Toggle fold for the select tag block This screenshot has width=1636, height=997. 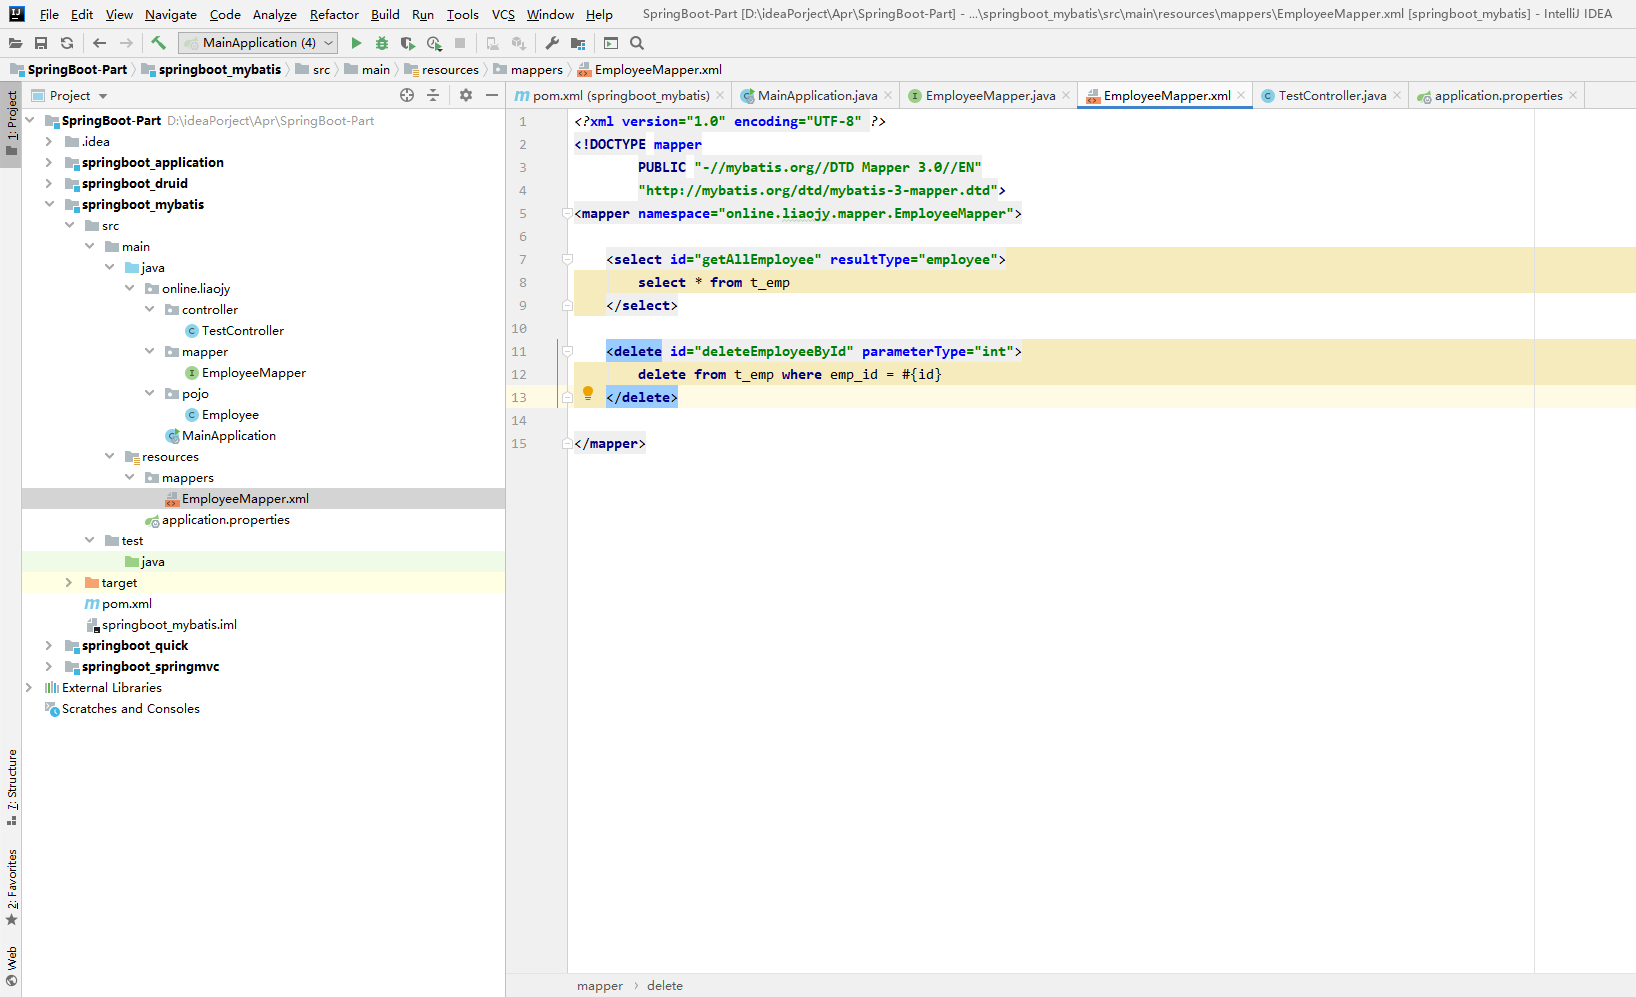pyautogui.click(x=567, y=260)
